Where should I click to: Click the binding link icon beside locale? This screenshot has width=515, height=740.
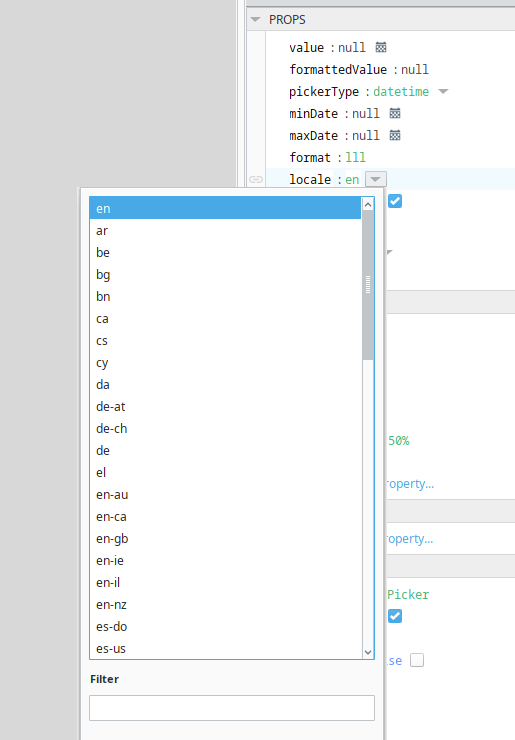tap(256, 179)
